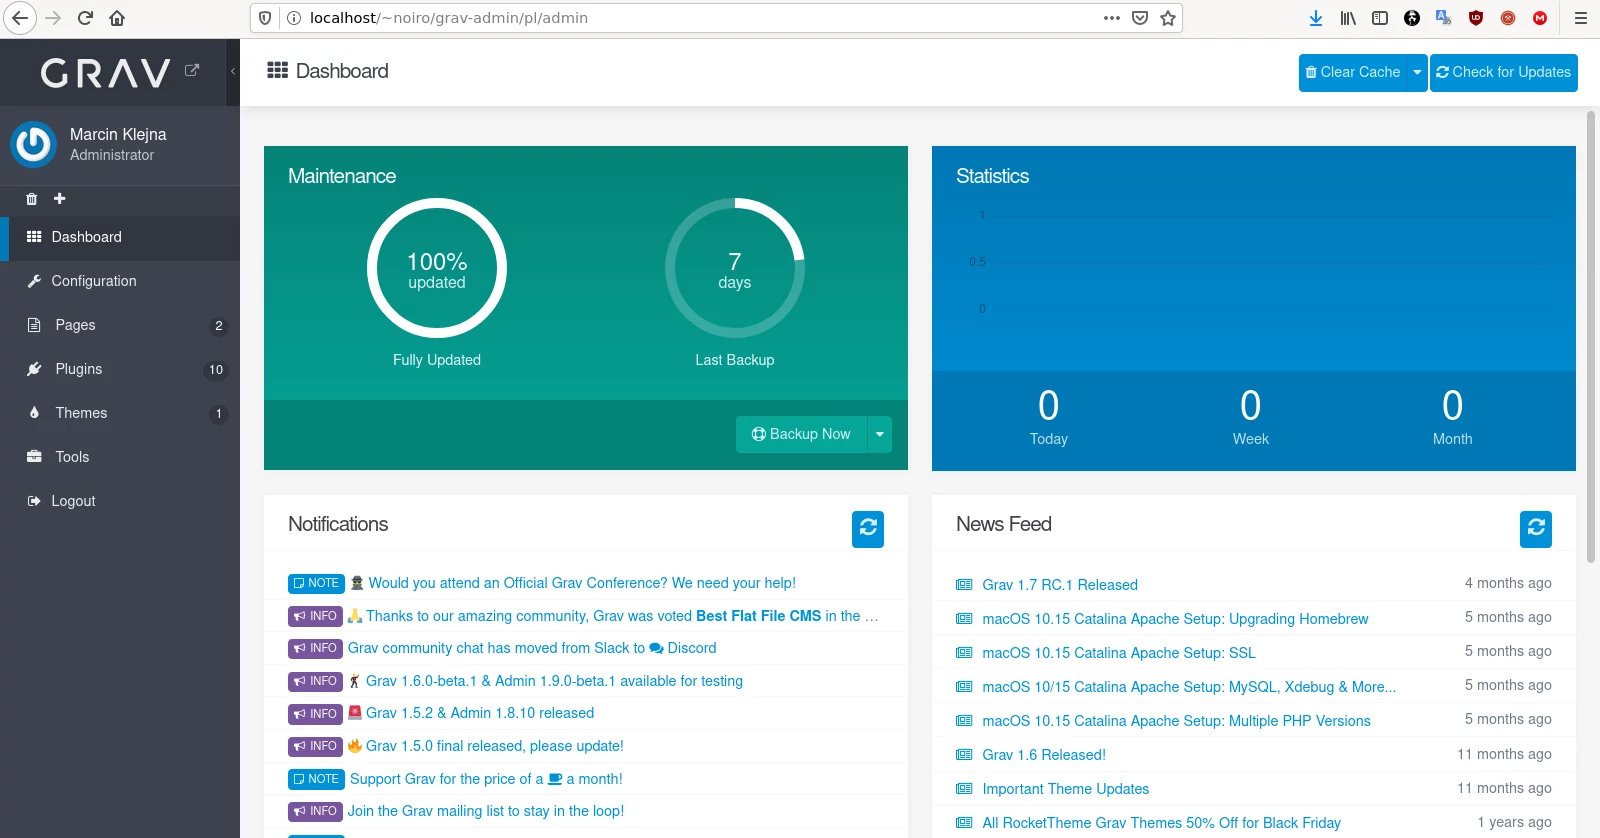Open the browser Downloads arrow icon
1600x838 pixels.
(x=1316, y=18)
